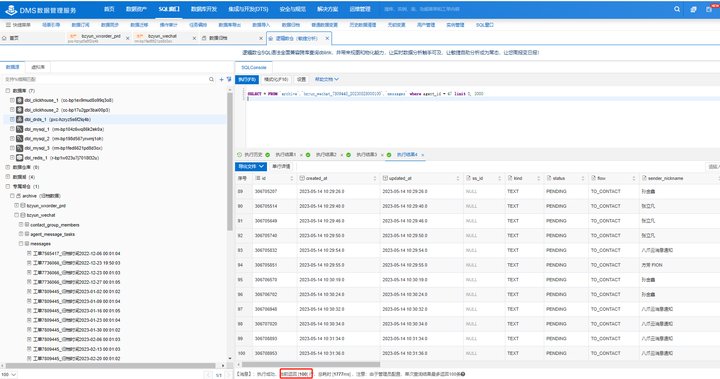Click the table icon next to agent_message_tasks
The height and width of the screenshot is (379, 720).
coord(27,234)
